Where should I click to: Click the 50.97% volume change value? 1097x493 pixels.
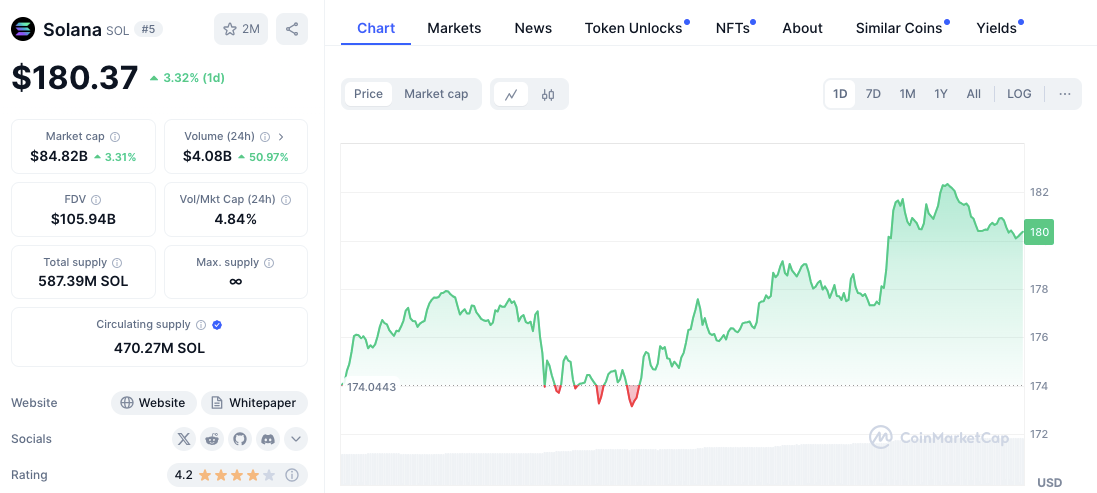pos(263,157)
